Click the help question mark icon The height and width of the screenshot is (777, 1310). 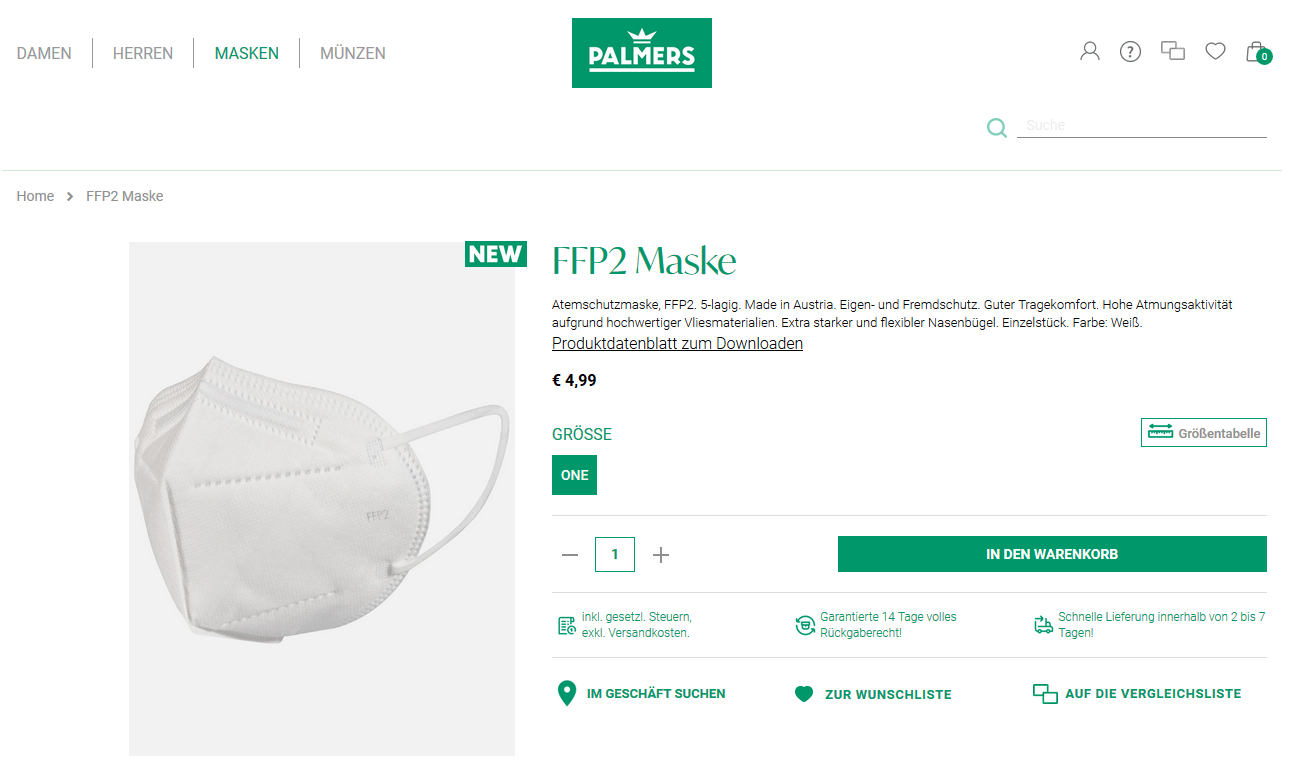1130,51
